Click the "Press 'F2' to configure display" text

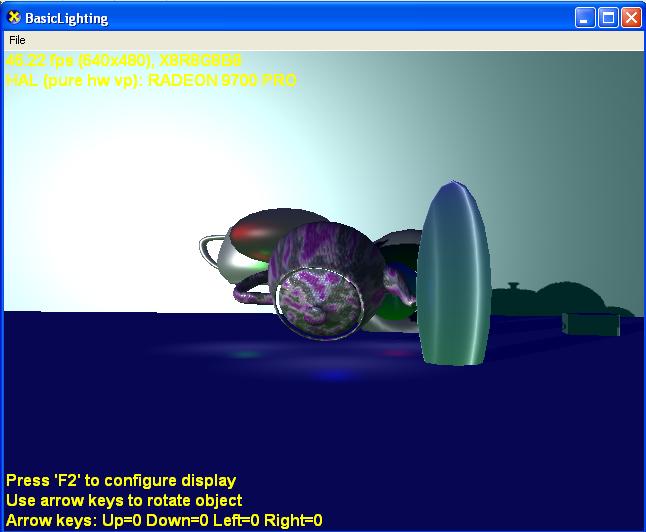121,481
